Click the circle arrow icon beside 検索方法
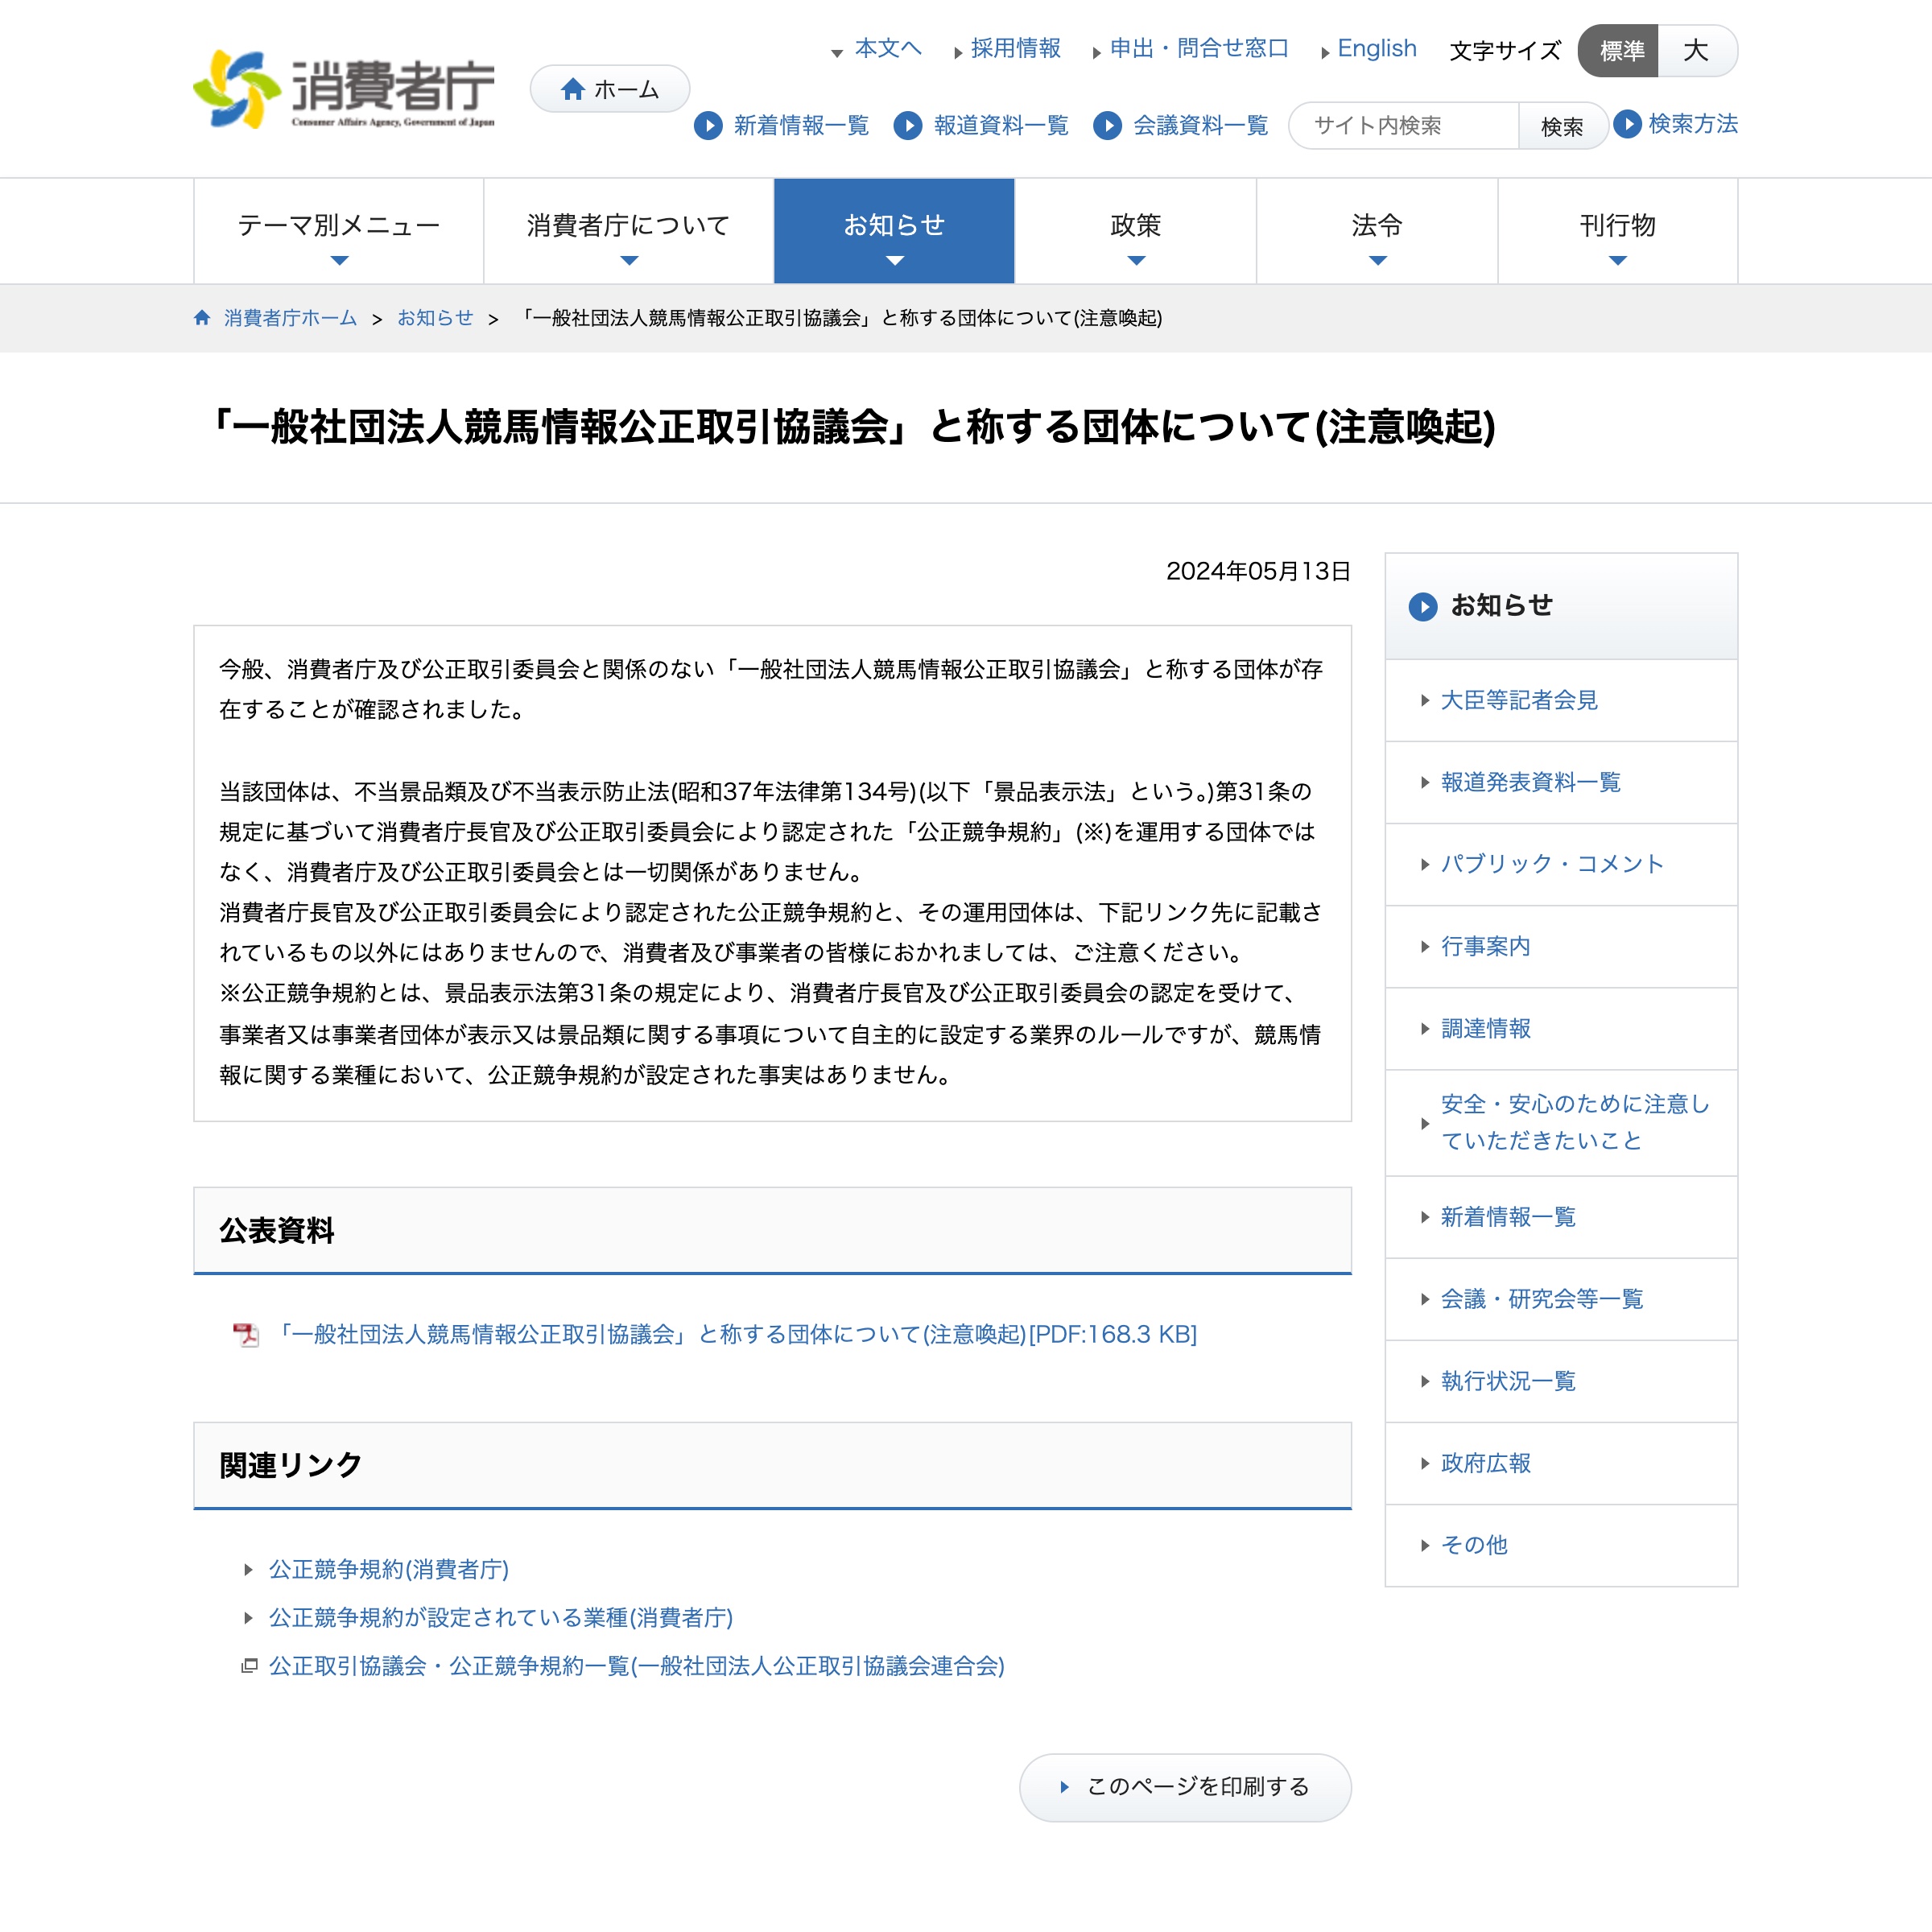This screenshot has width=1932, height=1932. click(1627, 123)
